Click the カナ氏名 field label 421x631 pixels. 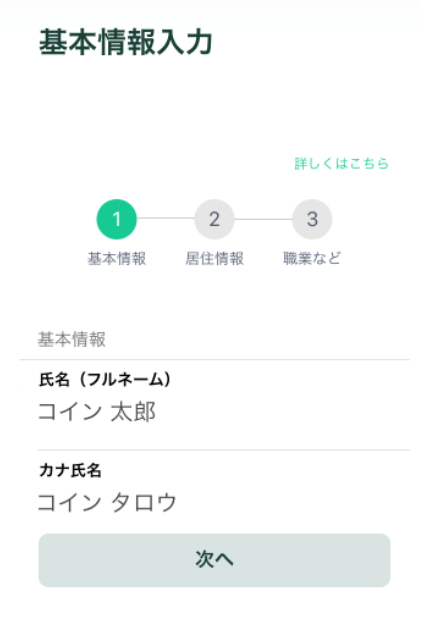pos(70,470)
